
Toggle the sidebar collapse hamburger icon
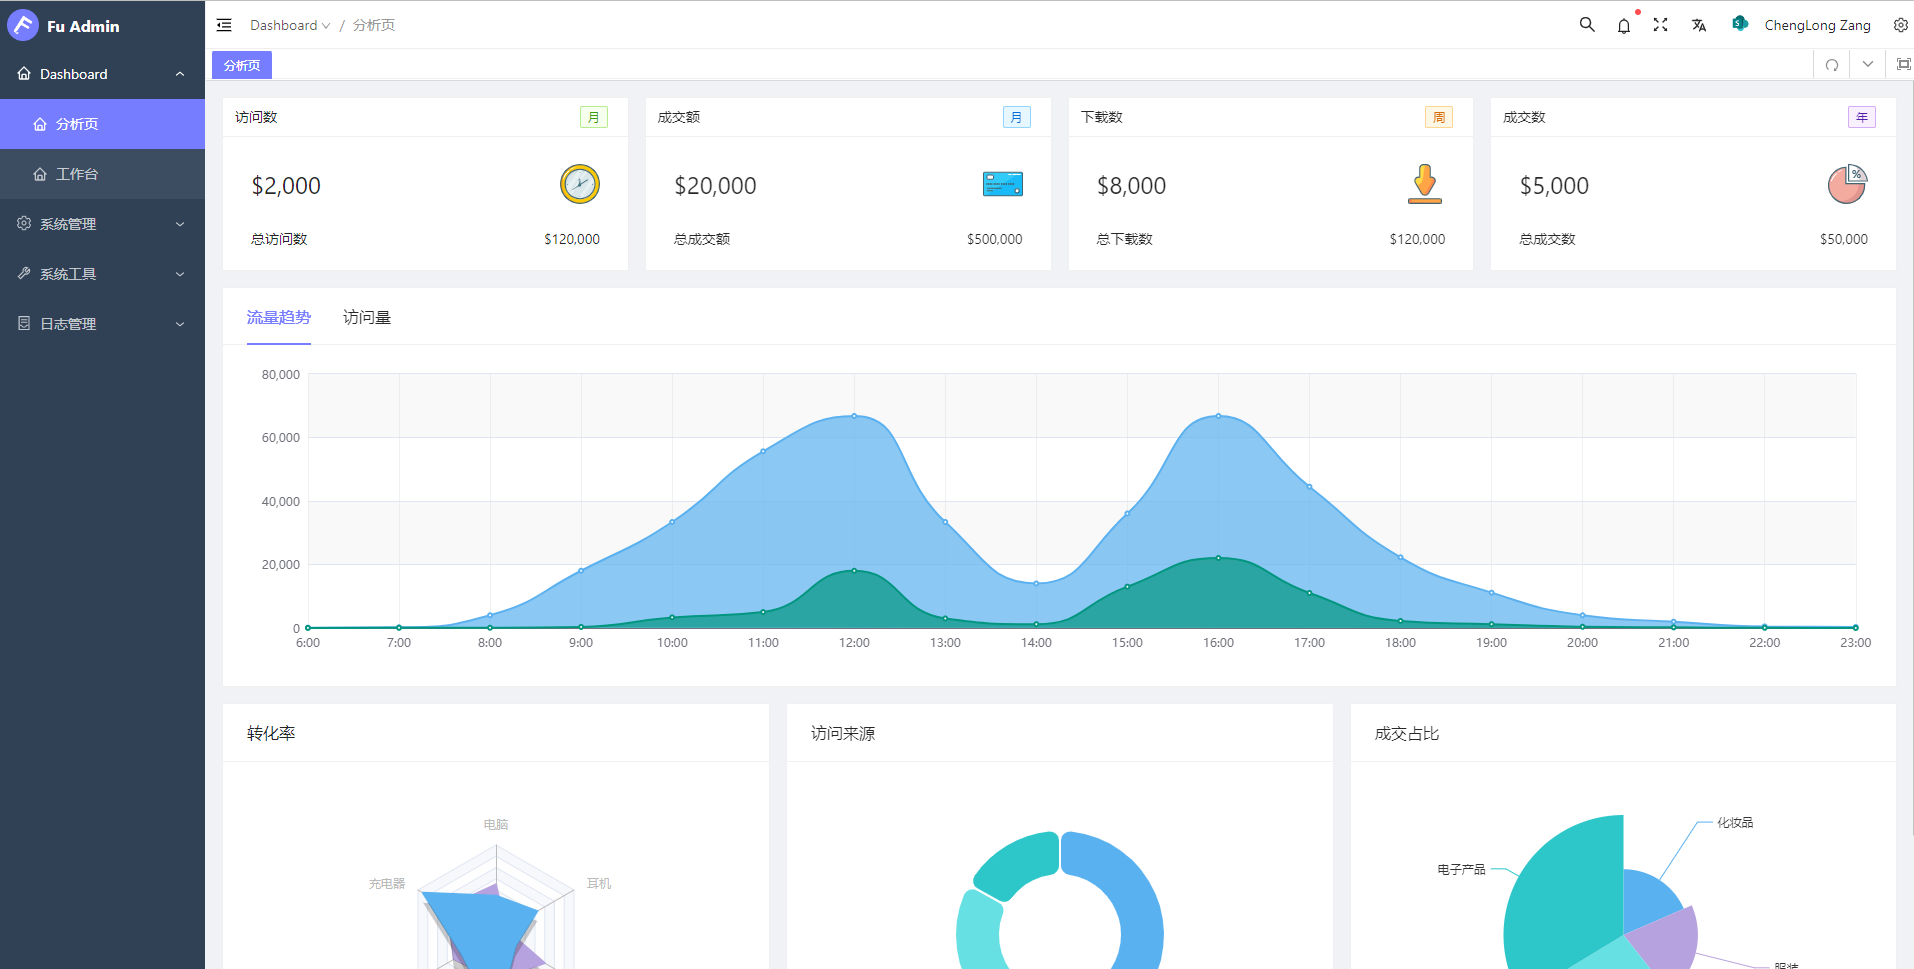224,25
